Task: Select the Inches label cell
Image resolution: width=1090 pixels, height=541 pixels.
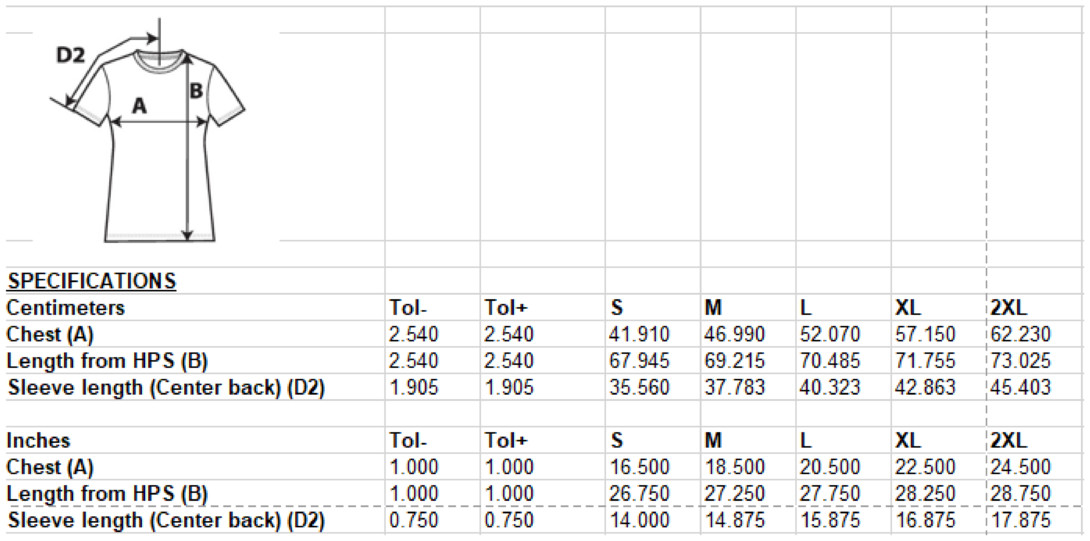Action: pyautogui.click(x=39, y=440)
